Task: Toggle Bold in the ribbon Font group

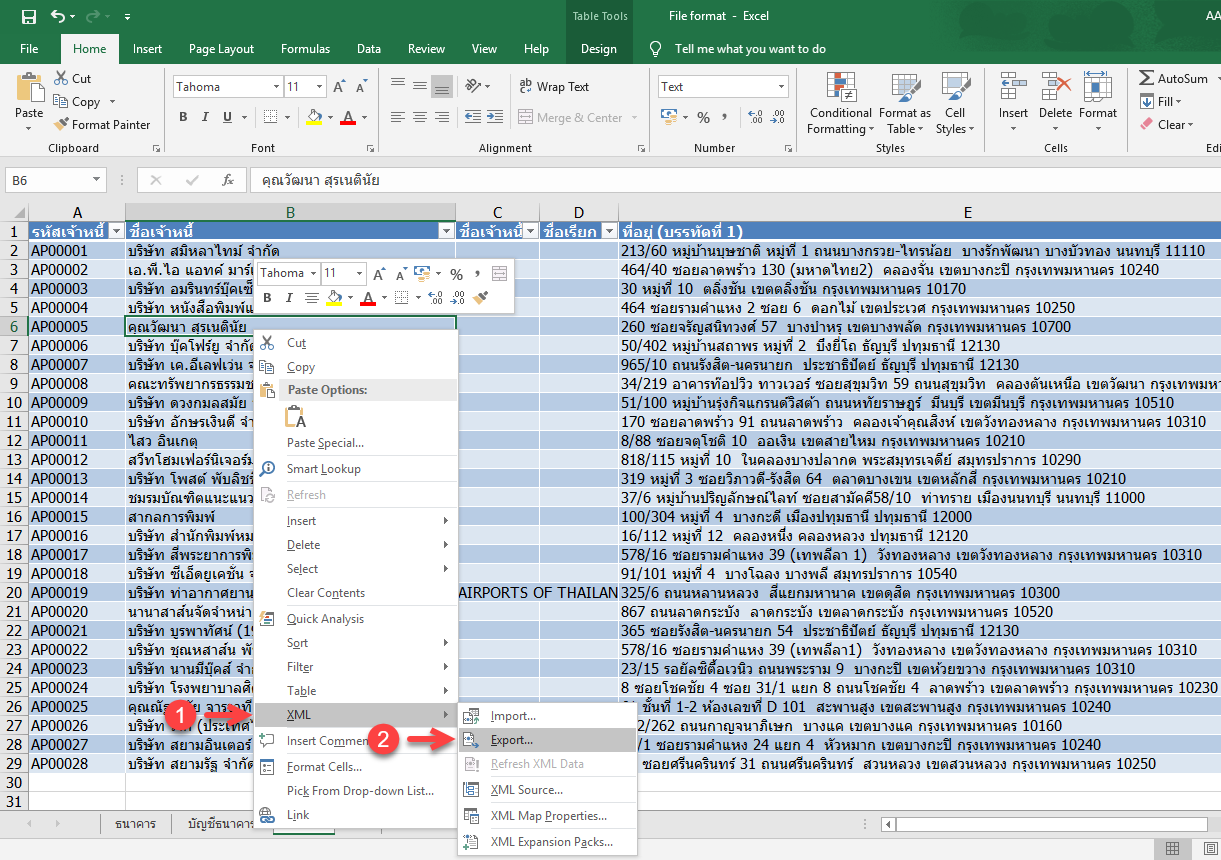Action: (x=184, y=117)
